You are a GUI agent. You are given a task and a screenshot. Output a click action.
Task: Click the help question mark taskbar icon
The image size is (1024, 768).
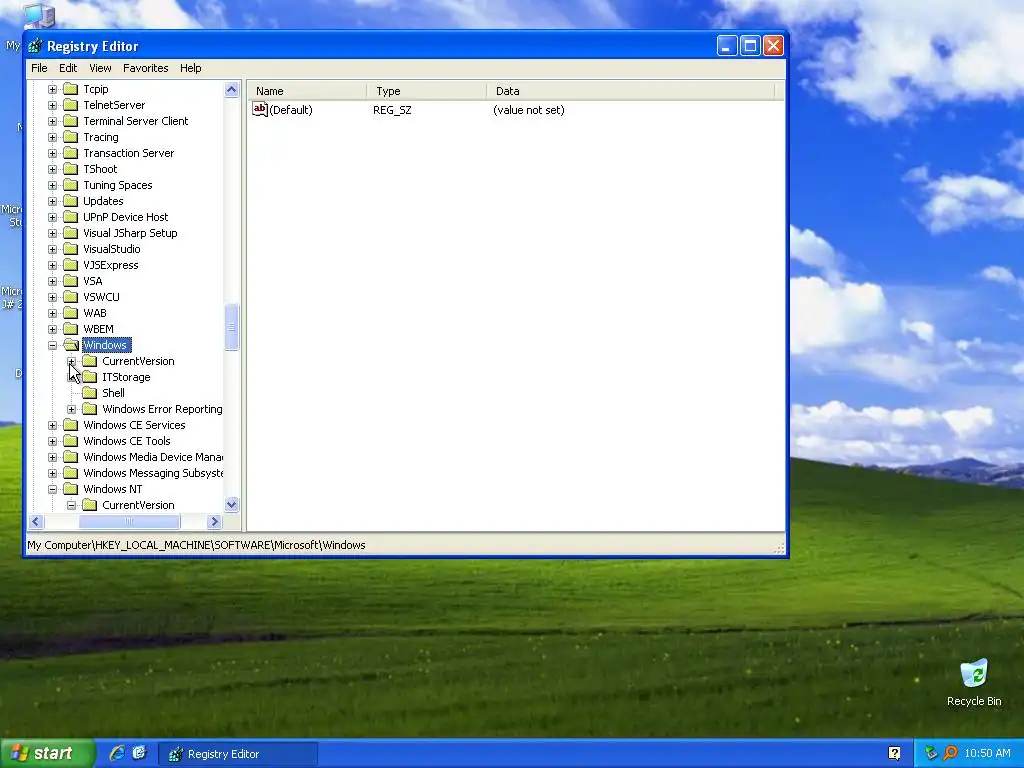tap(894, 753)
